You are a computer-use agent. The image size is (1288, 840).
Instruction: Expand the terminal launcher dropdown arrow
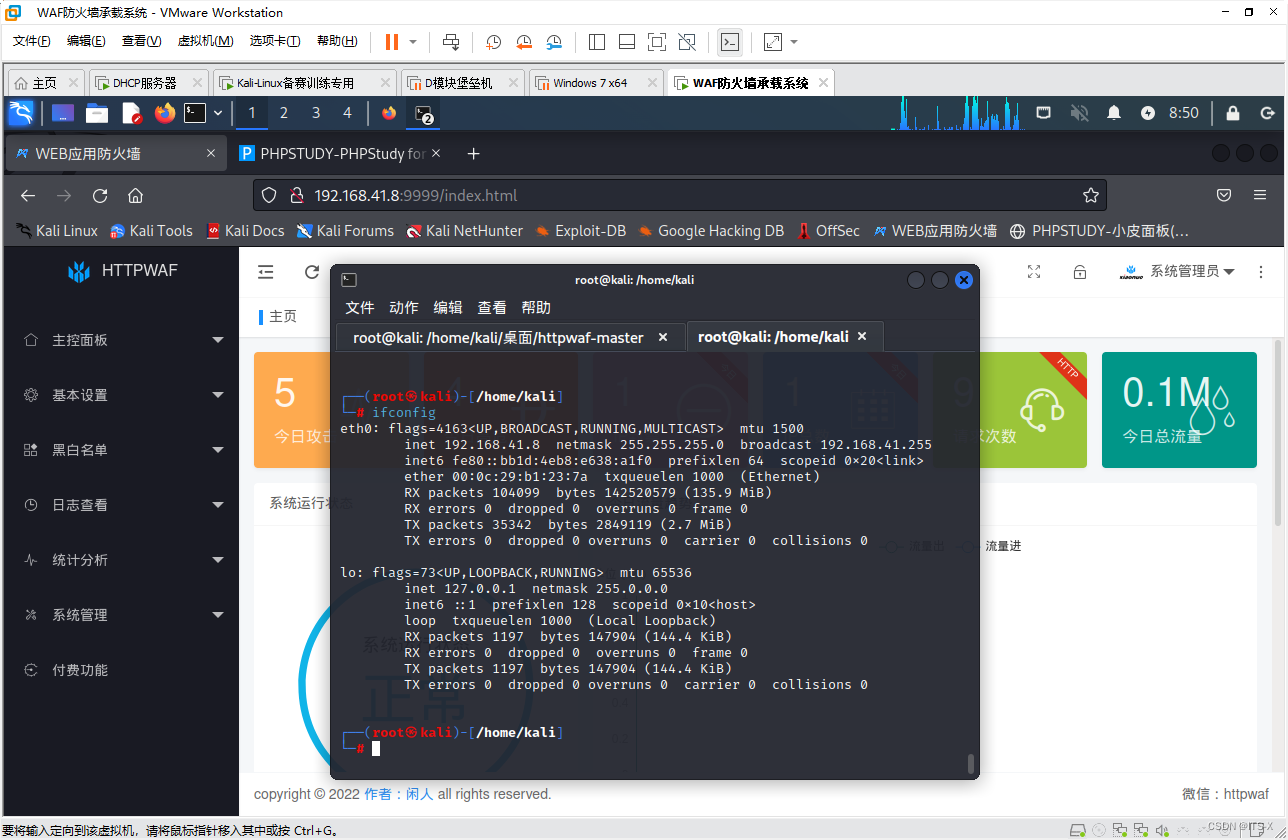[218, 113]
